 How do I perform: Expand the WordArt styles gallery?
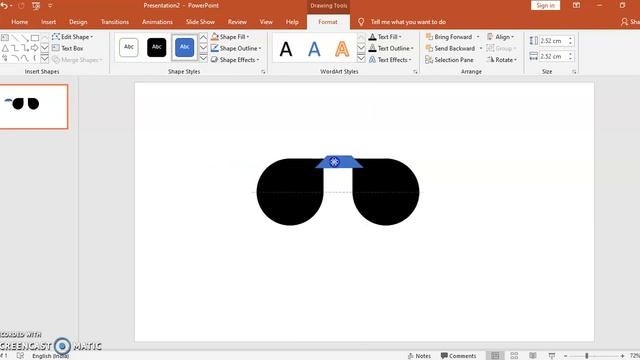pos(361,58)
